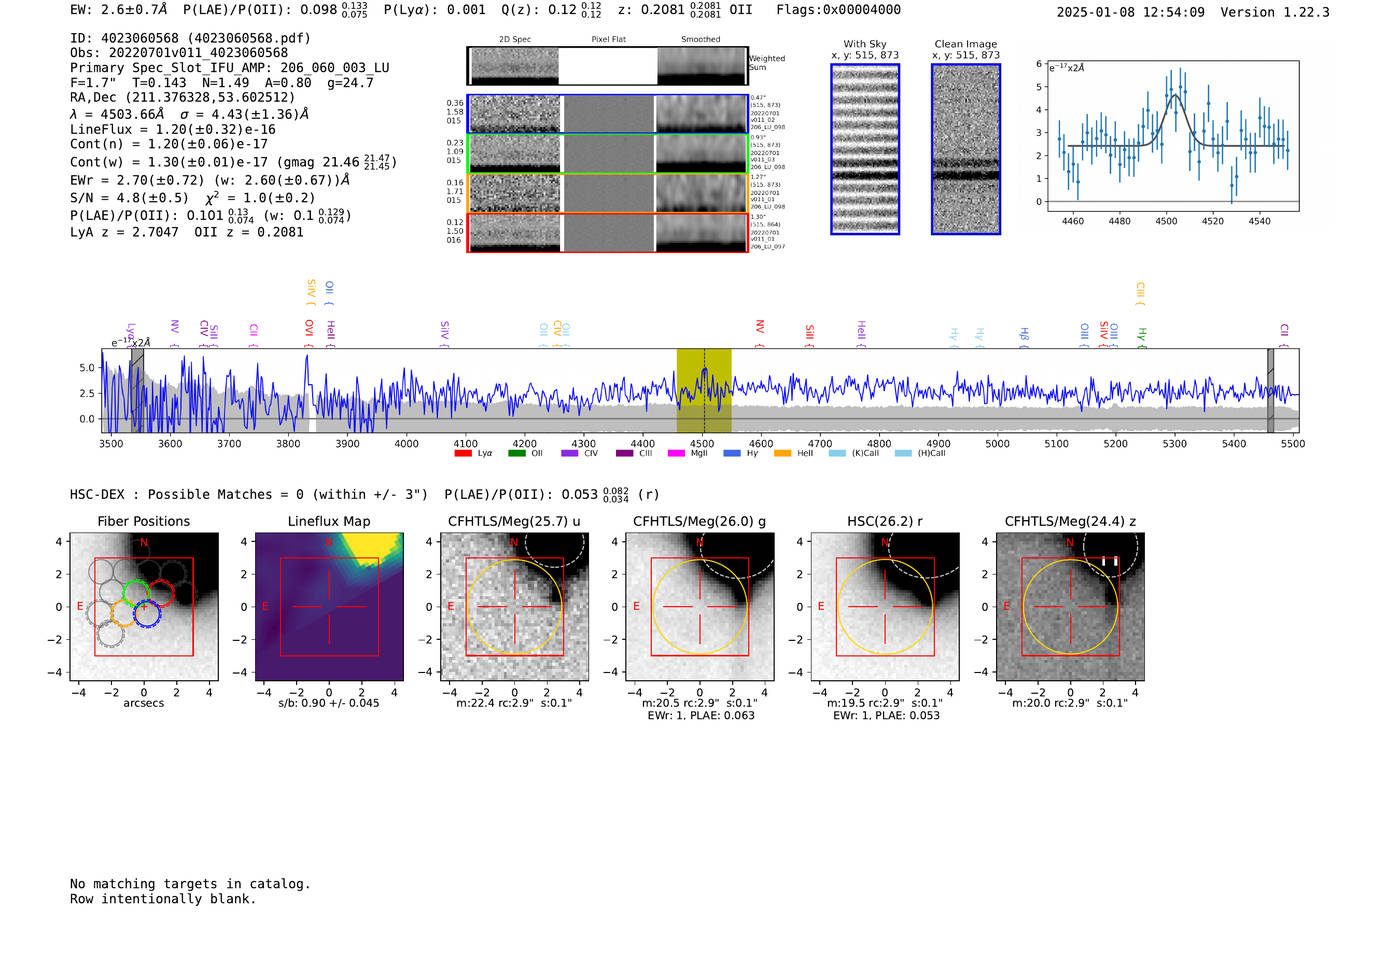Click the gray shaded band near 5460 Å
The height and width of the screenshot is (953, 1400).
click(1270, 391)
